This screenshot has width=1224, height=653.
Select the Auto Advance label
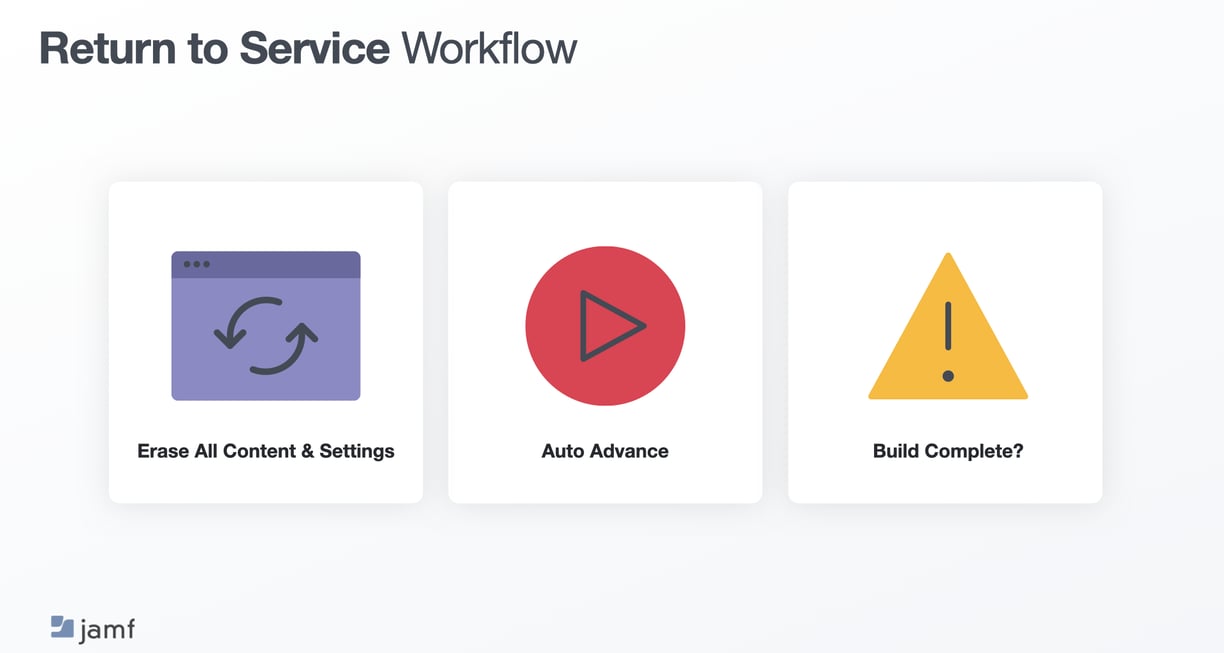tap(605, 451)
